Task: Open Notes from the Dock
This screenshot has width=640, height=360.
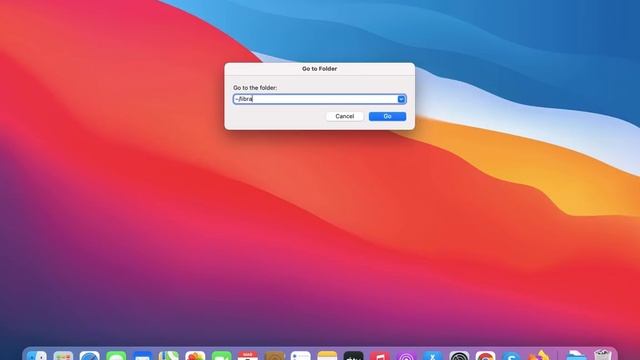Action: click(327, 356)
